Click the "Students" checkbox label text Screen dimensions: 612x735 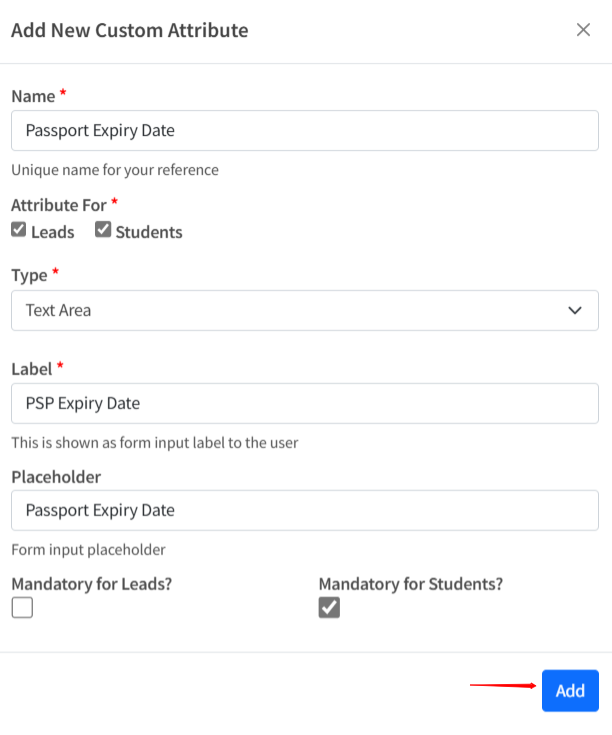149,232
